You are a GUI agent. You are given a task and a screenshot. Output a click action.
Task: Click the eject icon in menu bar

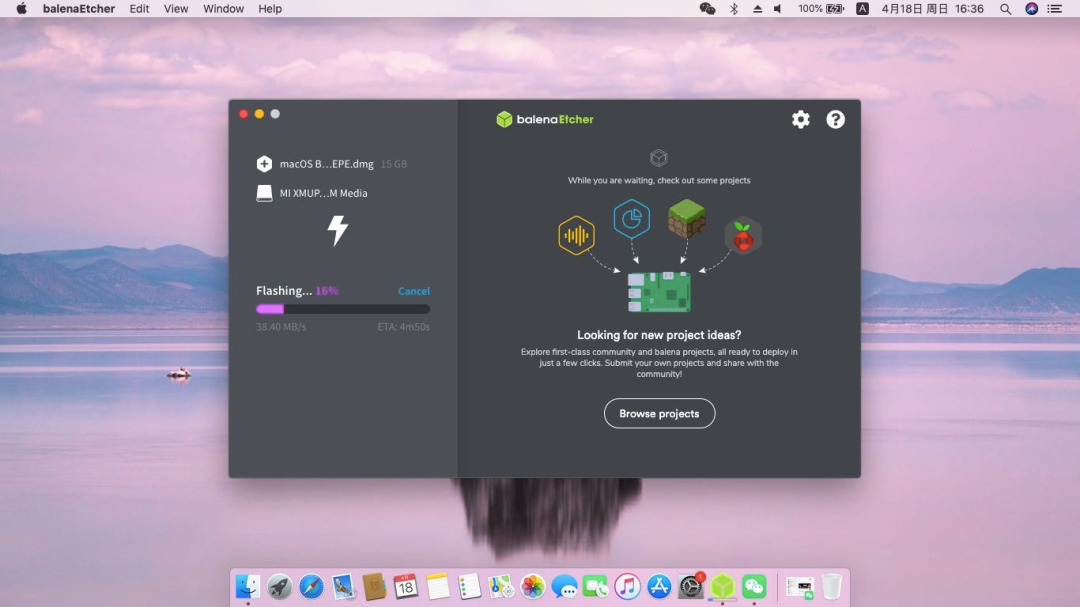click(x=757, y=8)
